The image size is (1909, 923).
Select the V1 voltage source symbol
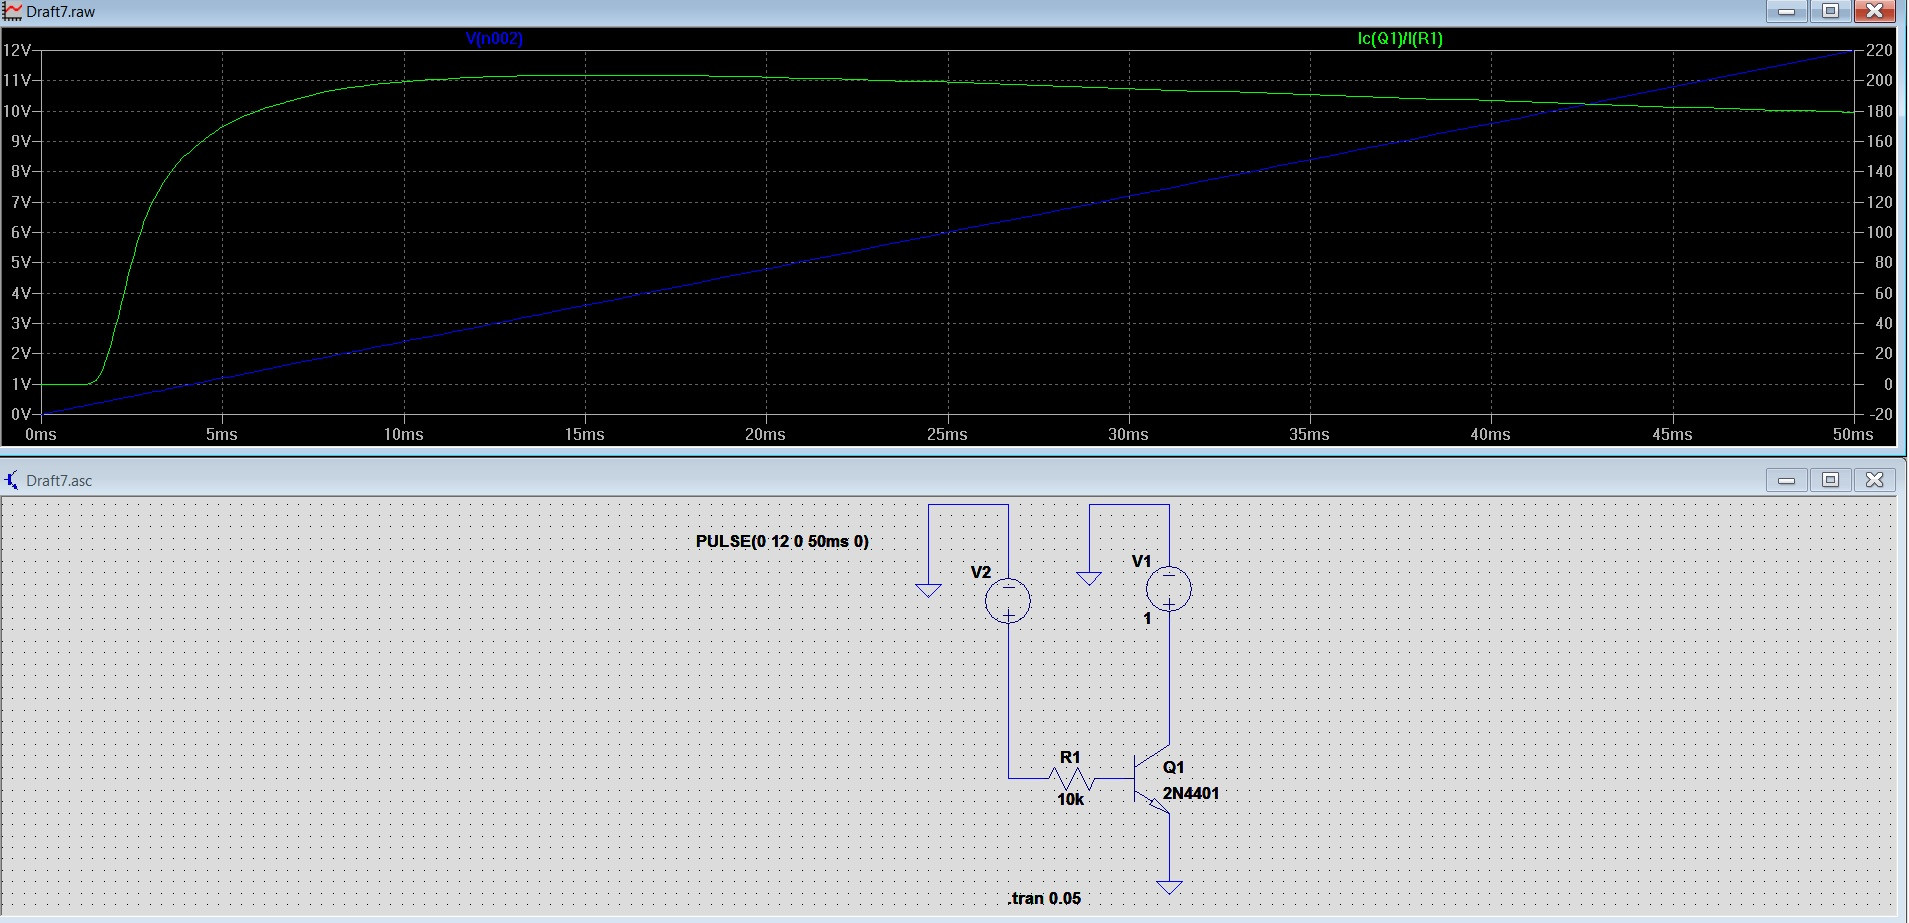click(x=1168, y=589)
